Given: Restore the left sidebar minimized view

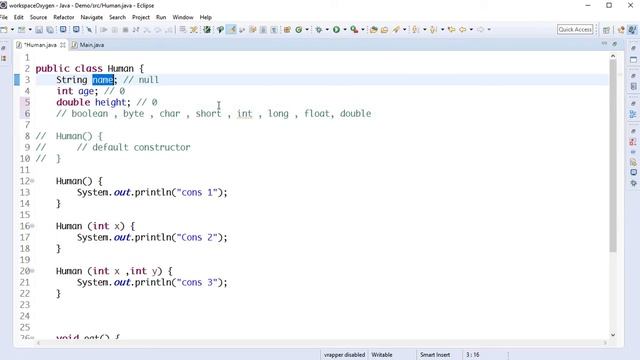Looking at the screenshot, I should [4, 48].
